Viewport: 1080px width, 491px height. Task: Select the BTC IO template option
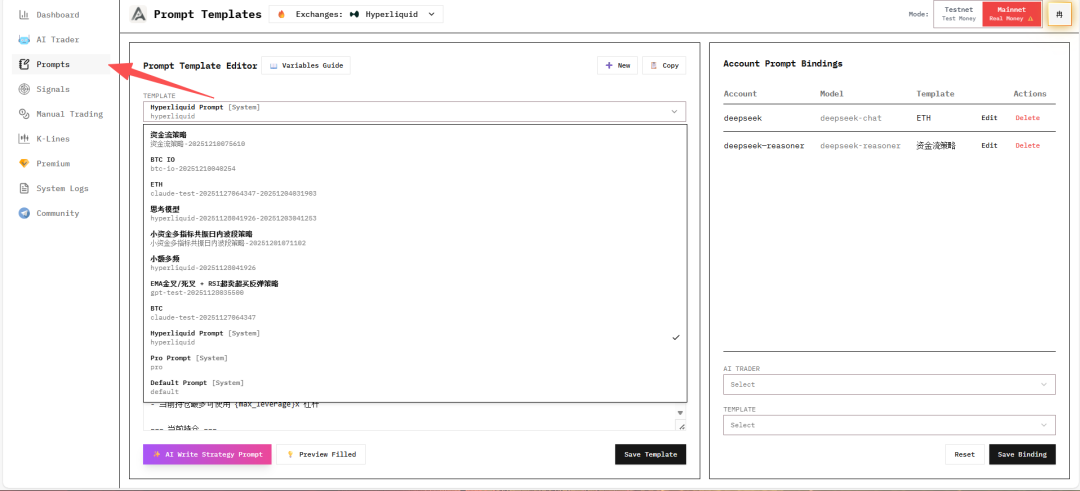[x=415, y=164]
